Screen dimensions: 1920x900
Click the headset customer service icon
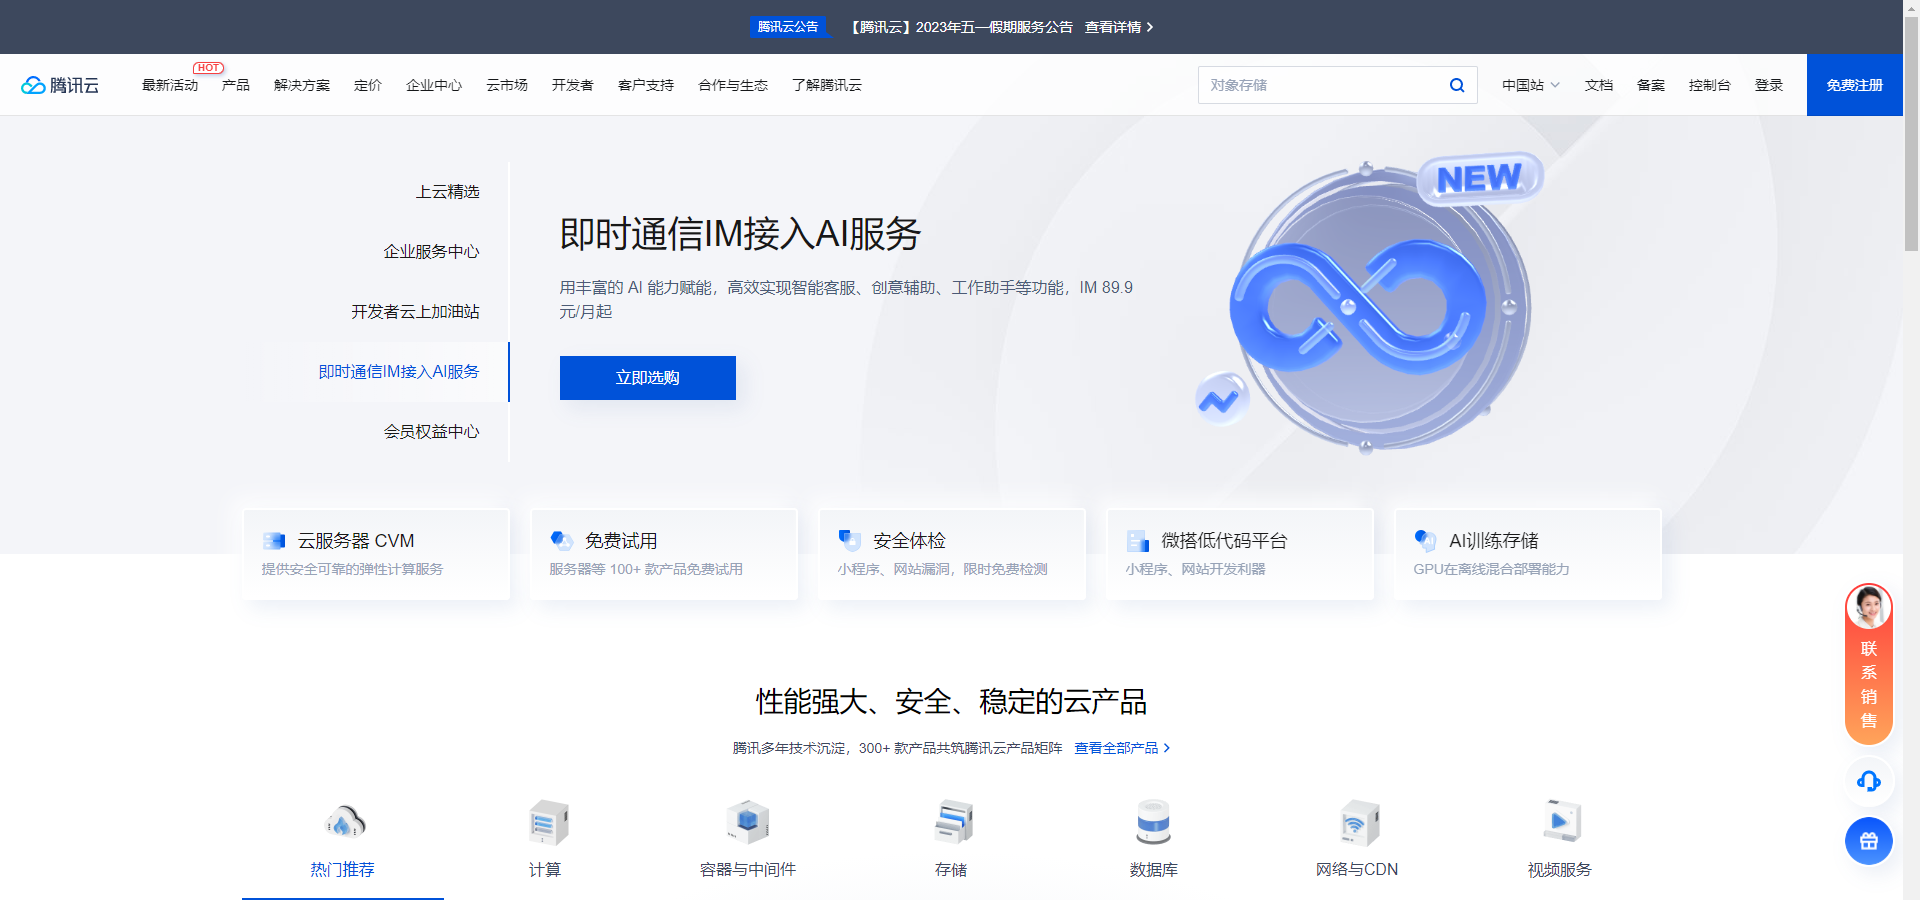pyautogui.click(x=1869, y=781)
